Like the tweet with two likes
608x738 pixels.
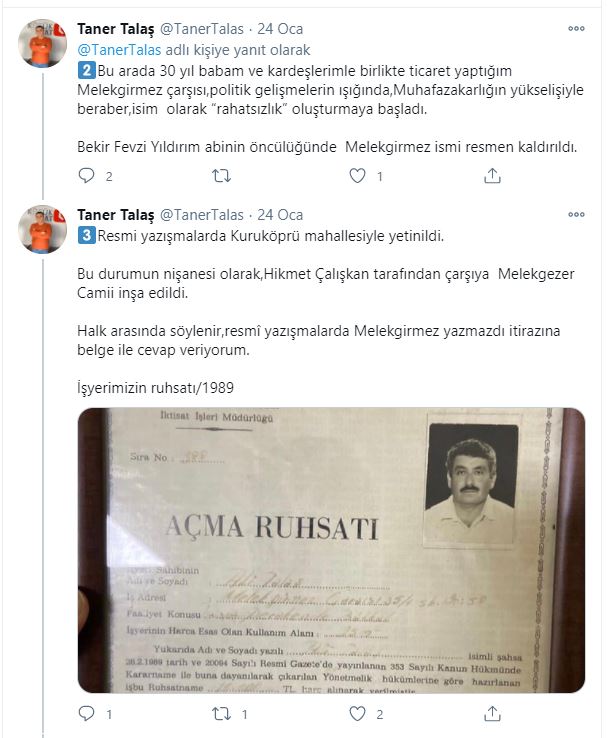pyautogui.click(x=358, y=714)
